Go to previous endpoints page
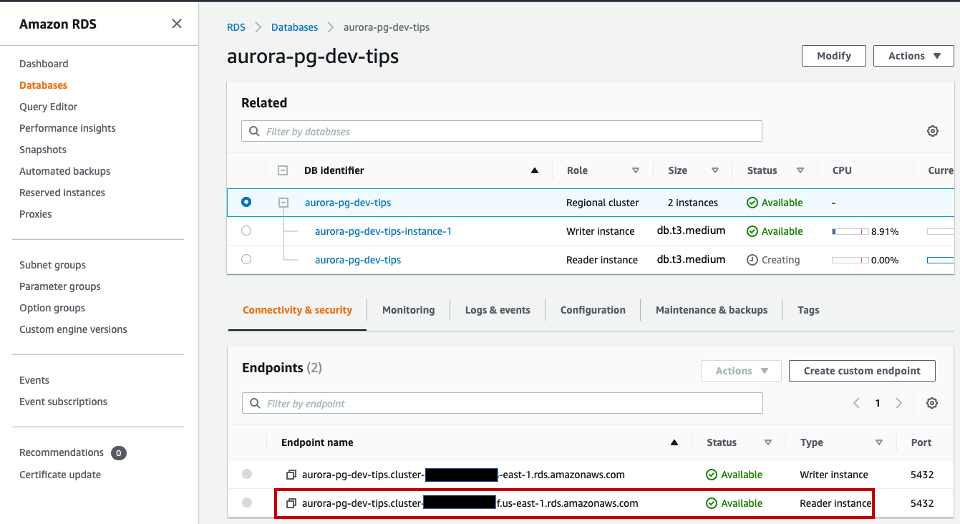 (857, 403)
